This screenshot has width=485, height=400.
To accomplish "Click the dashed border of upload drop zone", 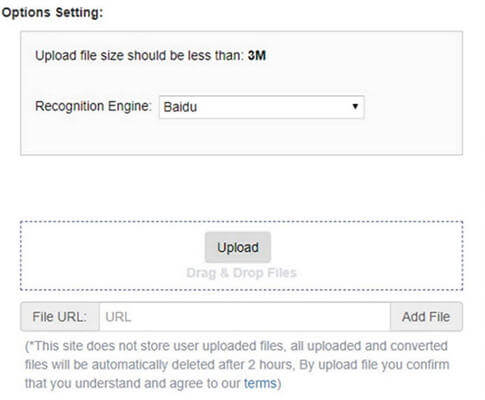I will pos(241,221).
